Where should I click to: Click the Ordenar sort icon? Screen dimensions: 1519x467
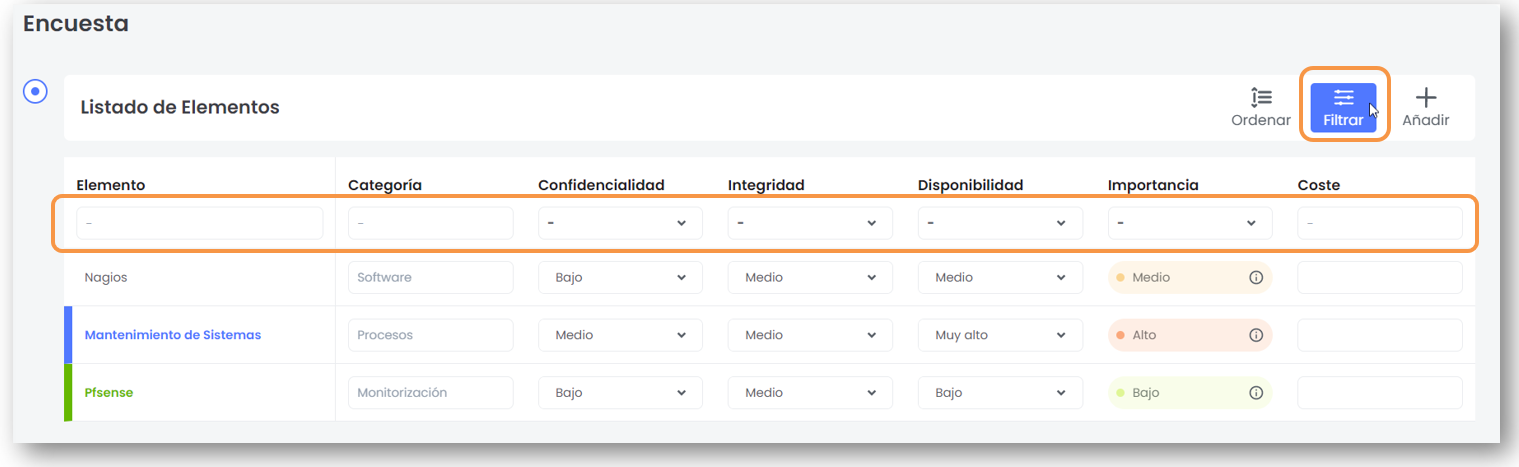click(x=1260, y=107)
